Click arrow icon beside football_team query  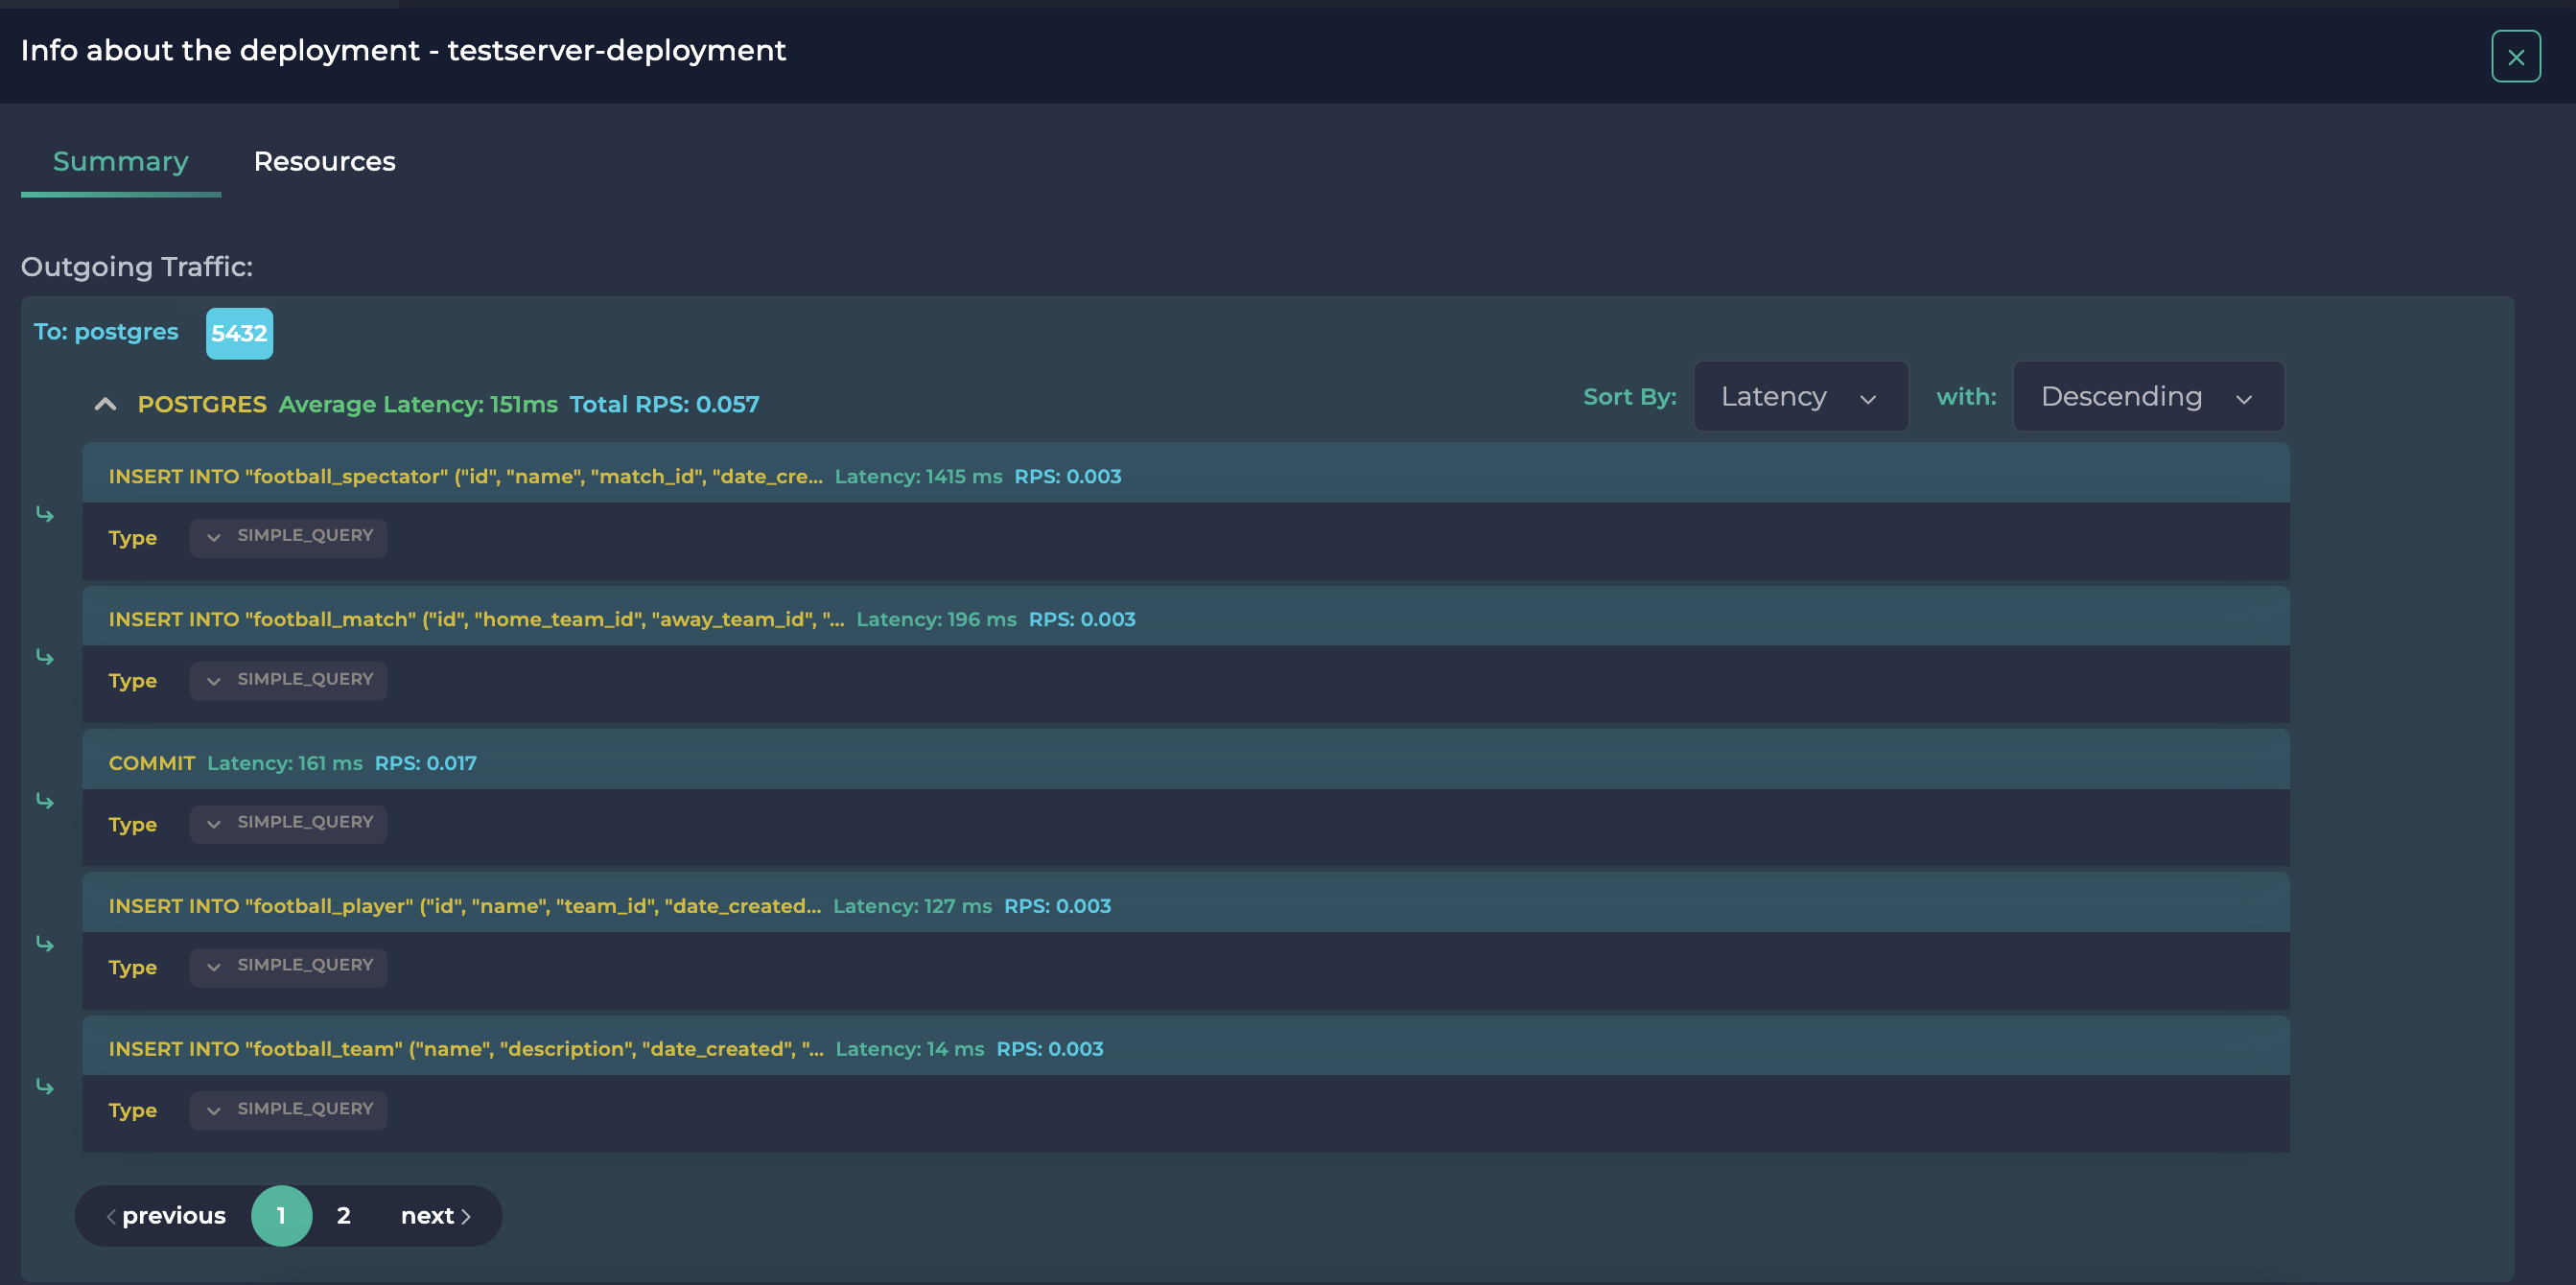(45, 1087)
